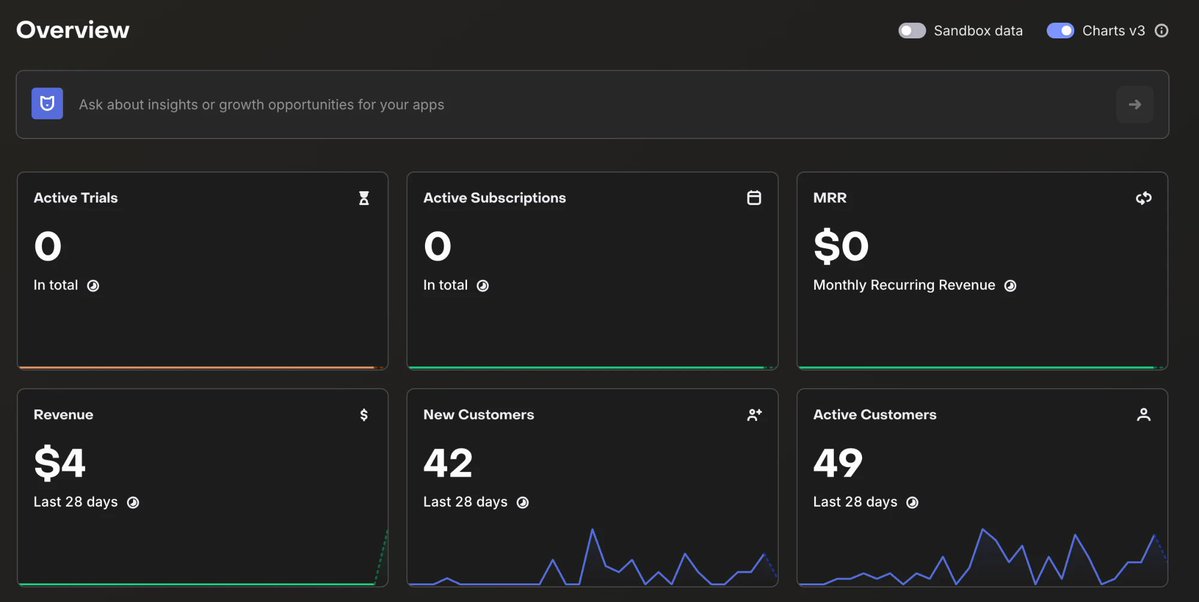Click the Revenue dollar sign icon
Image resolution: width=1199 pixels, height=602 pixels.
point(364,415)
